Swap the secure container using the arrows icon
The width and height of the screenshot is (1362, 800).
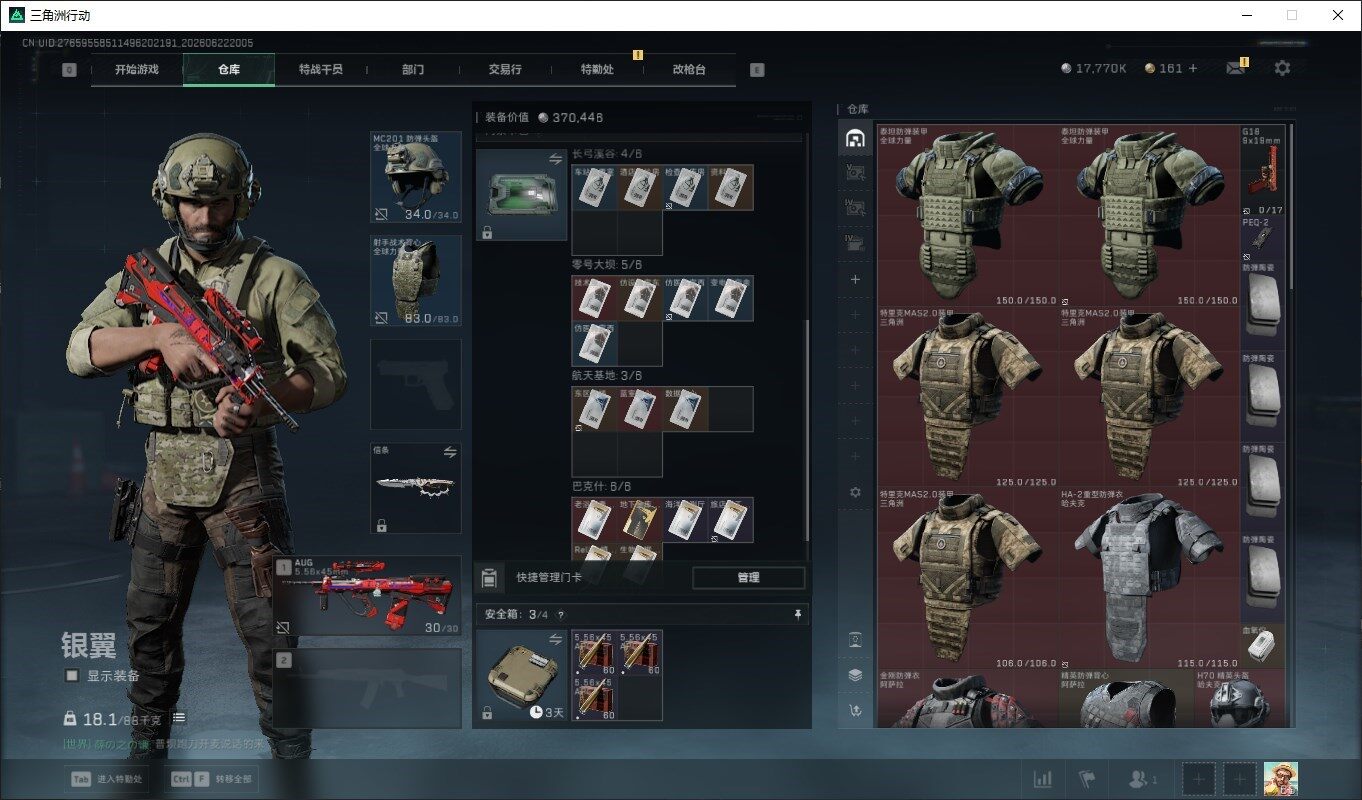[x=555, y=639]
